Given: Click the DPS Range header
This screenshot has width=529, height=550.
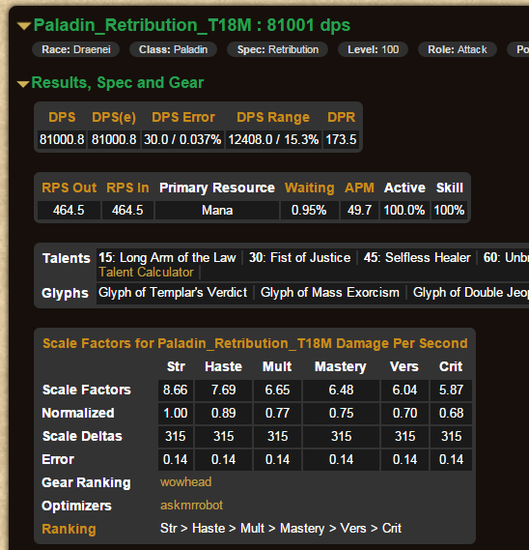Looking at the screenshot, I should tap(273, 117).
